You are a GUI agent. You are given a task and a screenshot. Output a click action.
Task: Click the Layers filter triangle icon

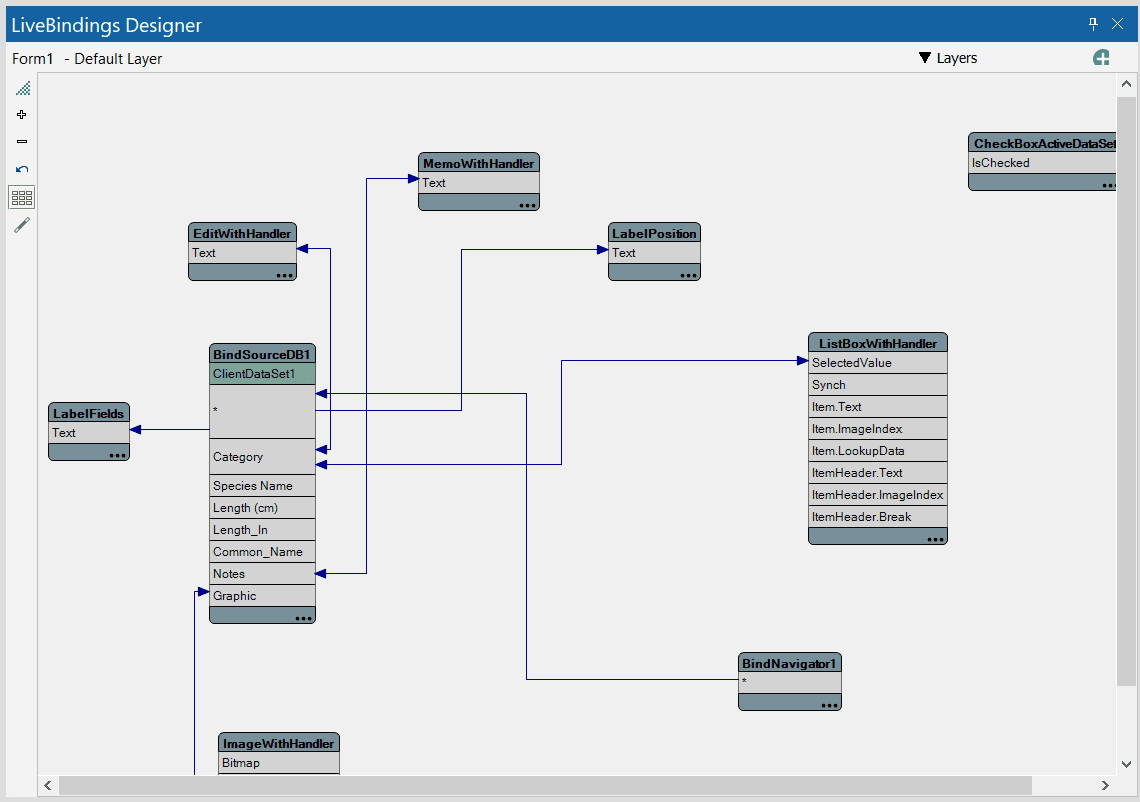click(924, 58)
